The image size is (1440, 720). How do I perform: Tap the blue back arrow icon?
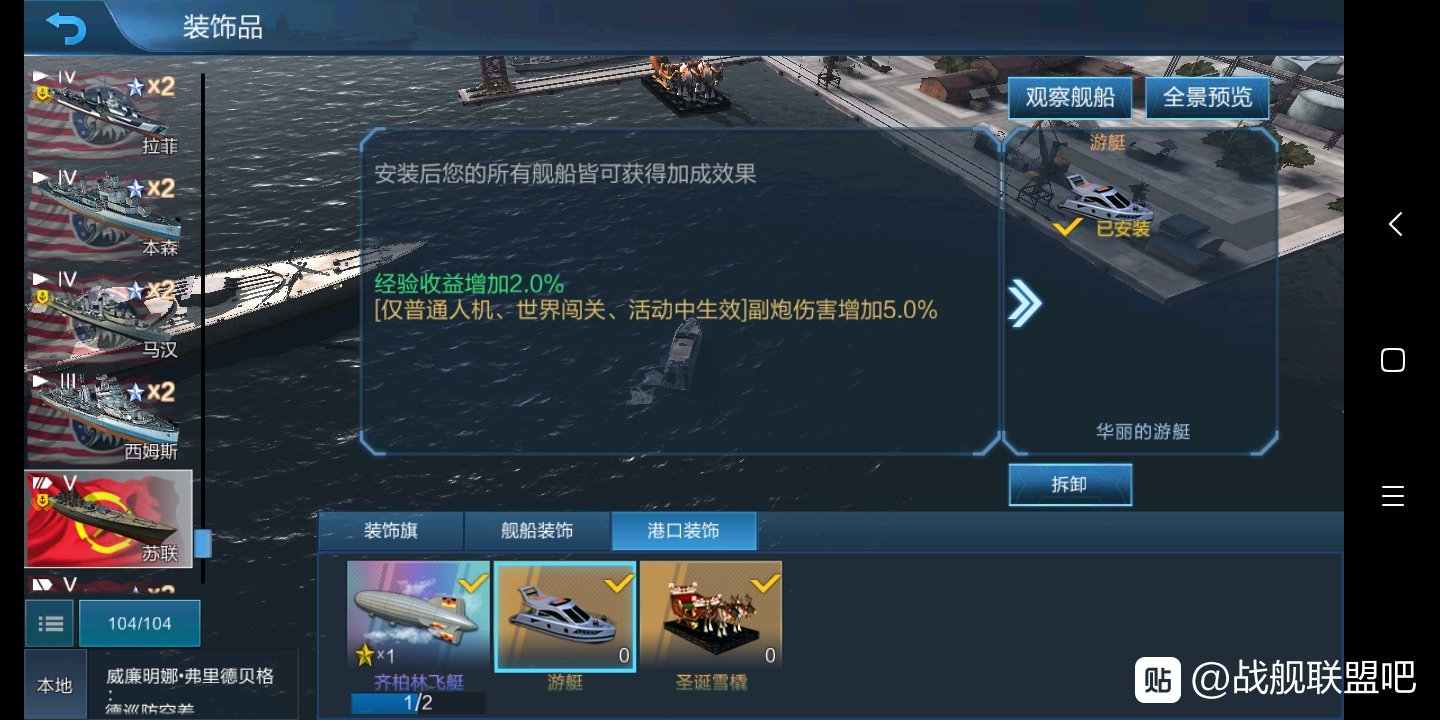(x=66, y=28)
